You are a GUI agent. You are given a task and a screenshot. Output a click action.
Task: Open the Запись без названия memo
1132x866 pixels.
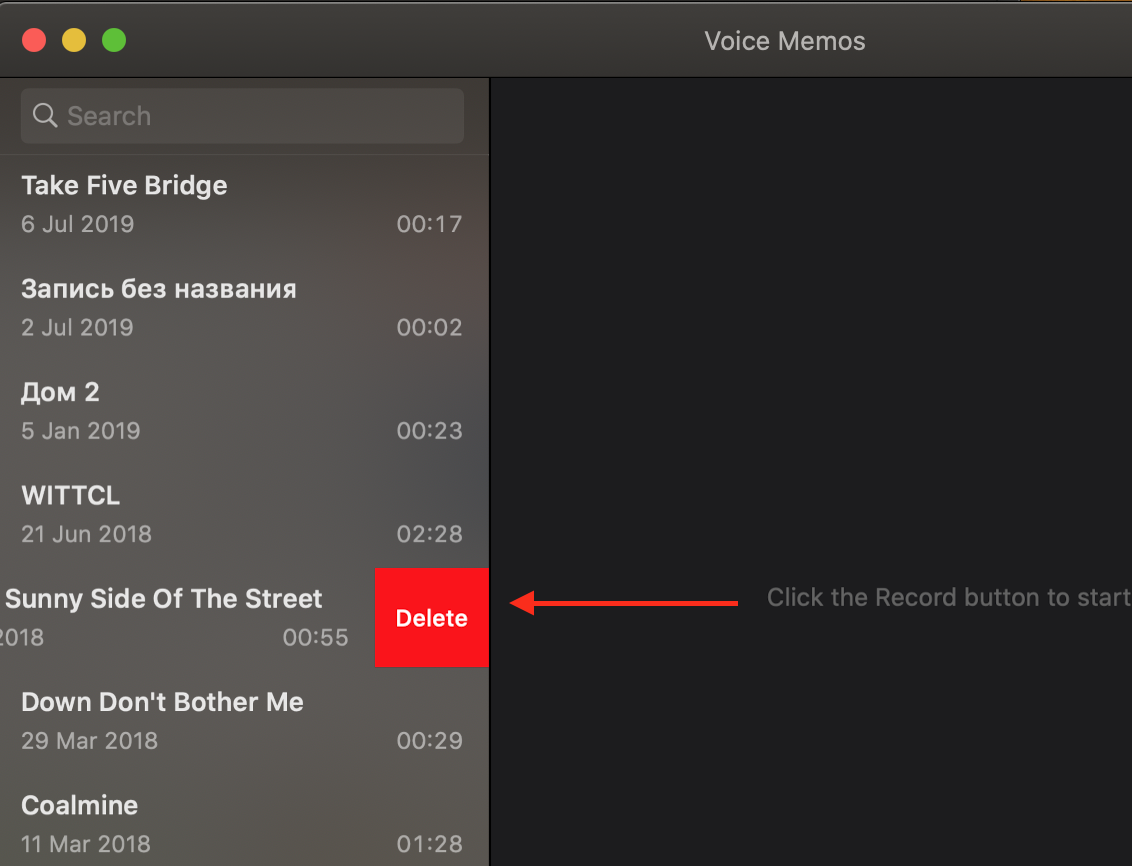coord(159,288)
